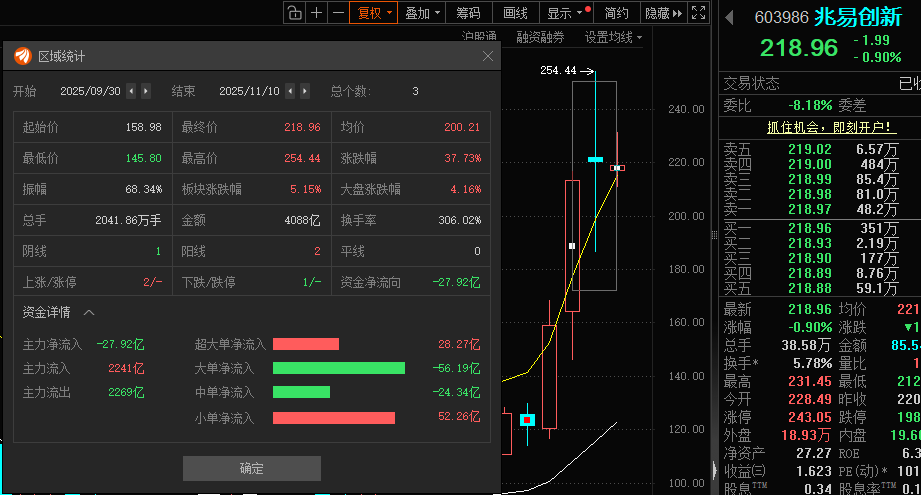This screenshot has width=921, height=495.
Task: Step start date backward arrow
Action: 132,91
